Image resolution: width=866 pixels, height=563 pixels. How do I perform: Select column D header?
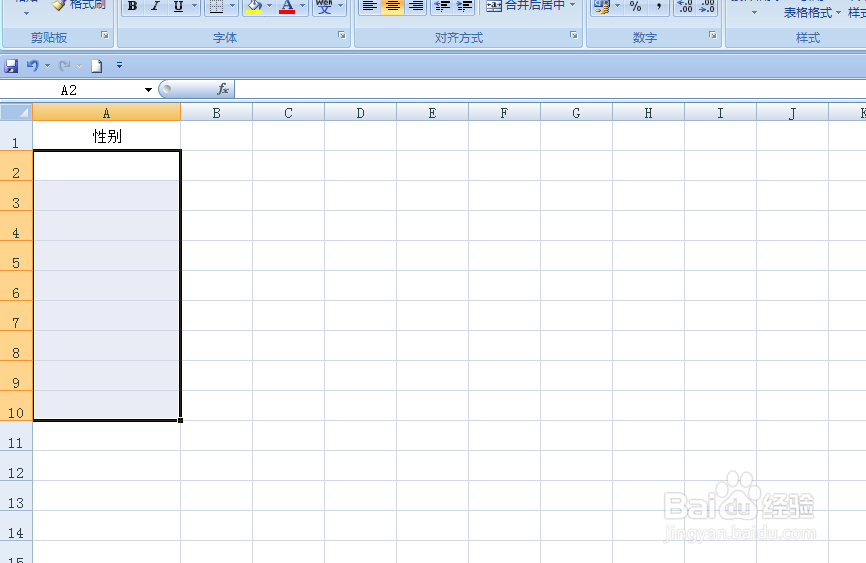(361, 113)
